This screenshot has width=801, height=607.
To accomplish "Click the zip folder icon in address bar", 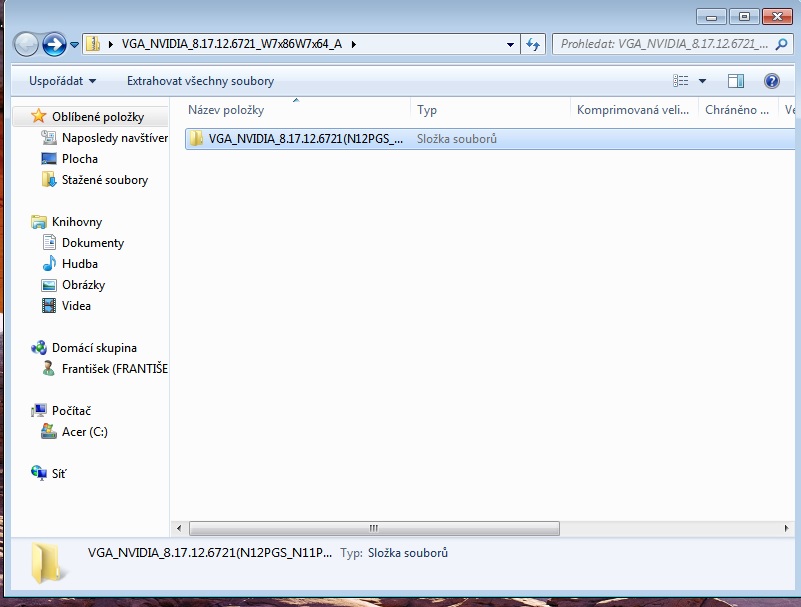I will (x=92, y=44).
